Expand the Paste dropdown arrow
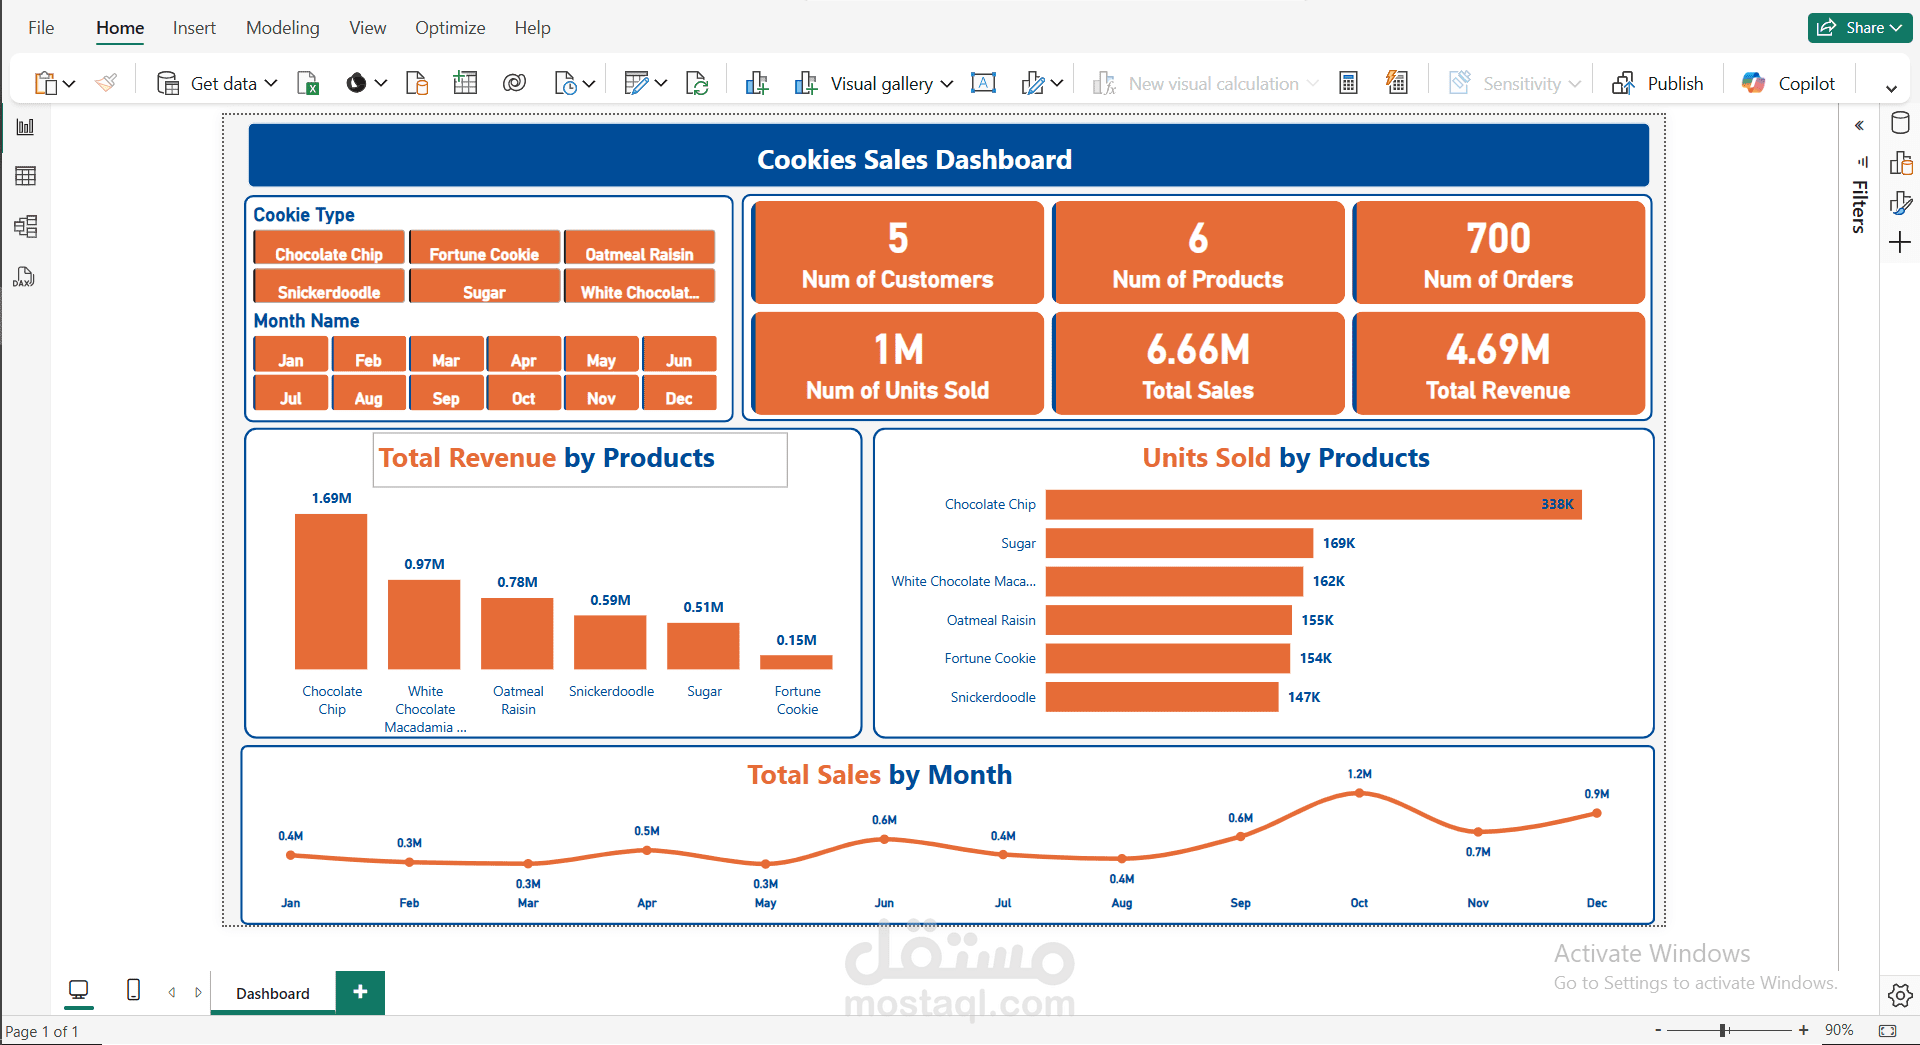The image size is (1920, 1045). point(69,84)
